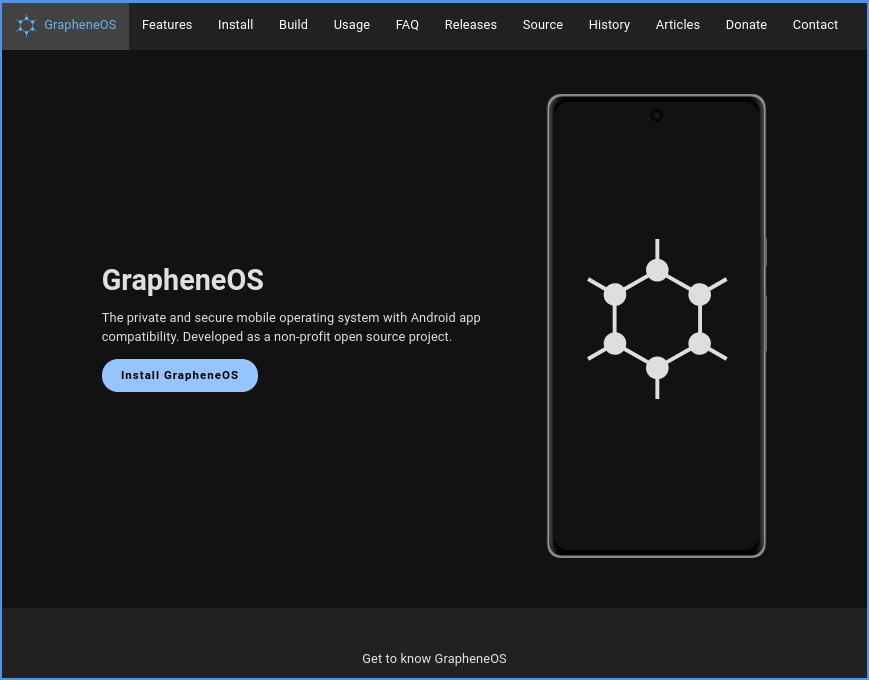Navigate to the Usage page
Screen dimensions: 869x680
[x=351, y=25]
